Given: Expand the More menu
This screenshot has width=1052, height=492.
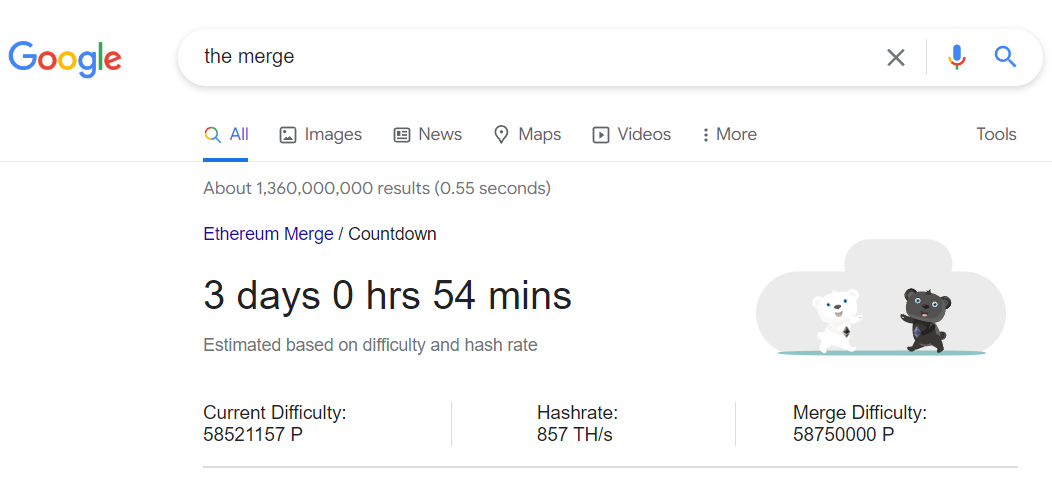Looking at the screenshot, I should 729,134.
